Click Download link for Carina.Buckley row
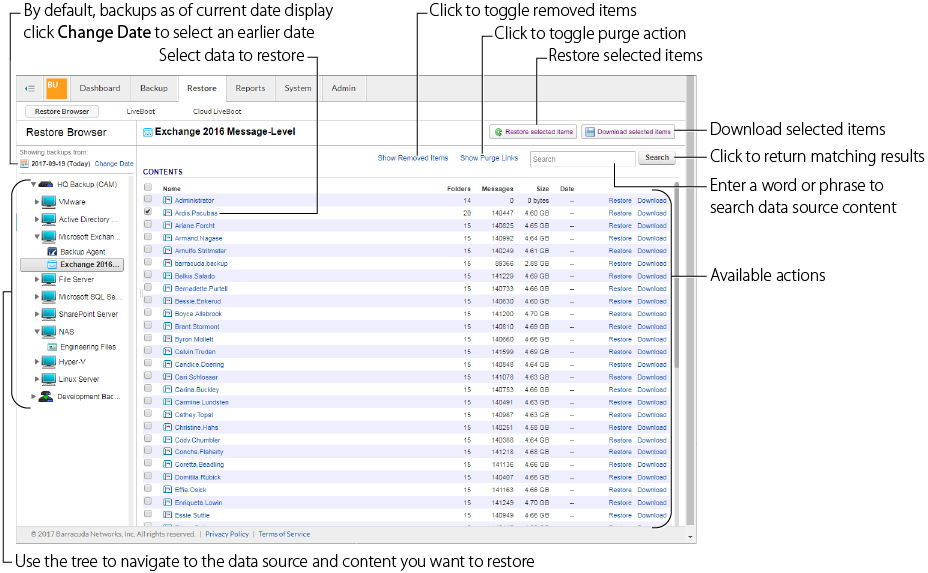928x573 pixels. click(x=652, y=389)
